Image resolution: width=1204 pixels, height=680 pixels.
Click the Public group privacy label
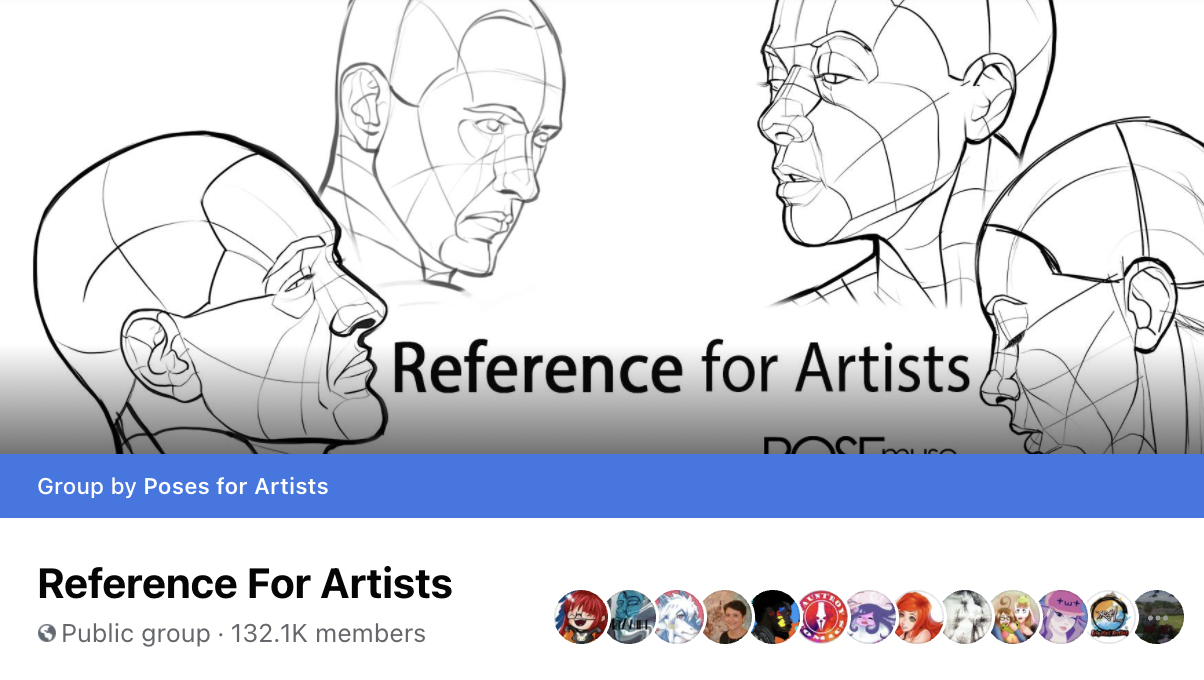pos(136,633)
